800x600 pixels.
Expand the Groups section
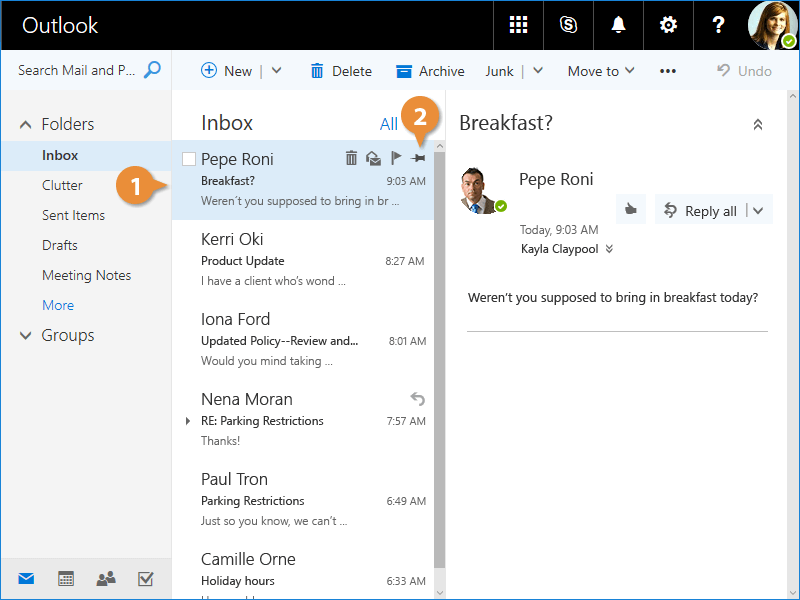coord(26,336)
